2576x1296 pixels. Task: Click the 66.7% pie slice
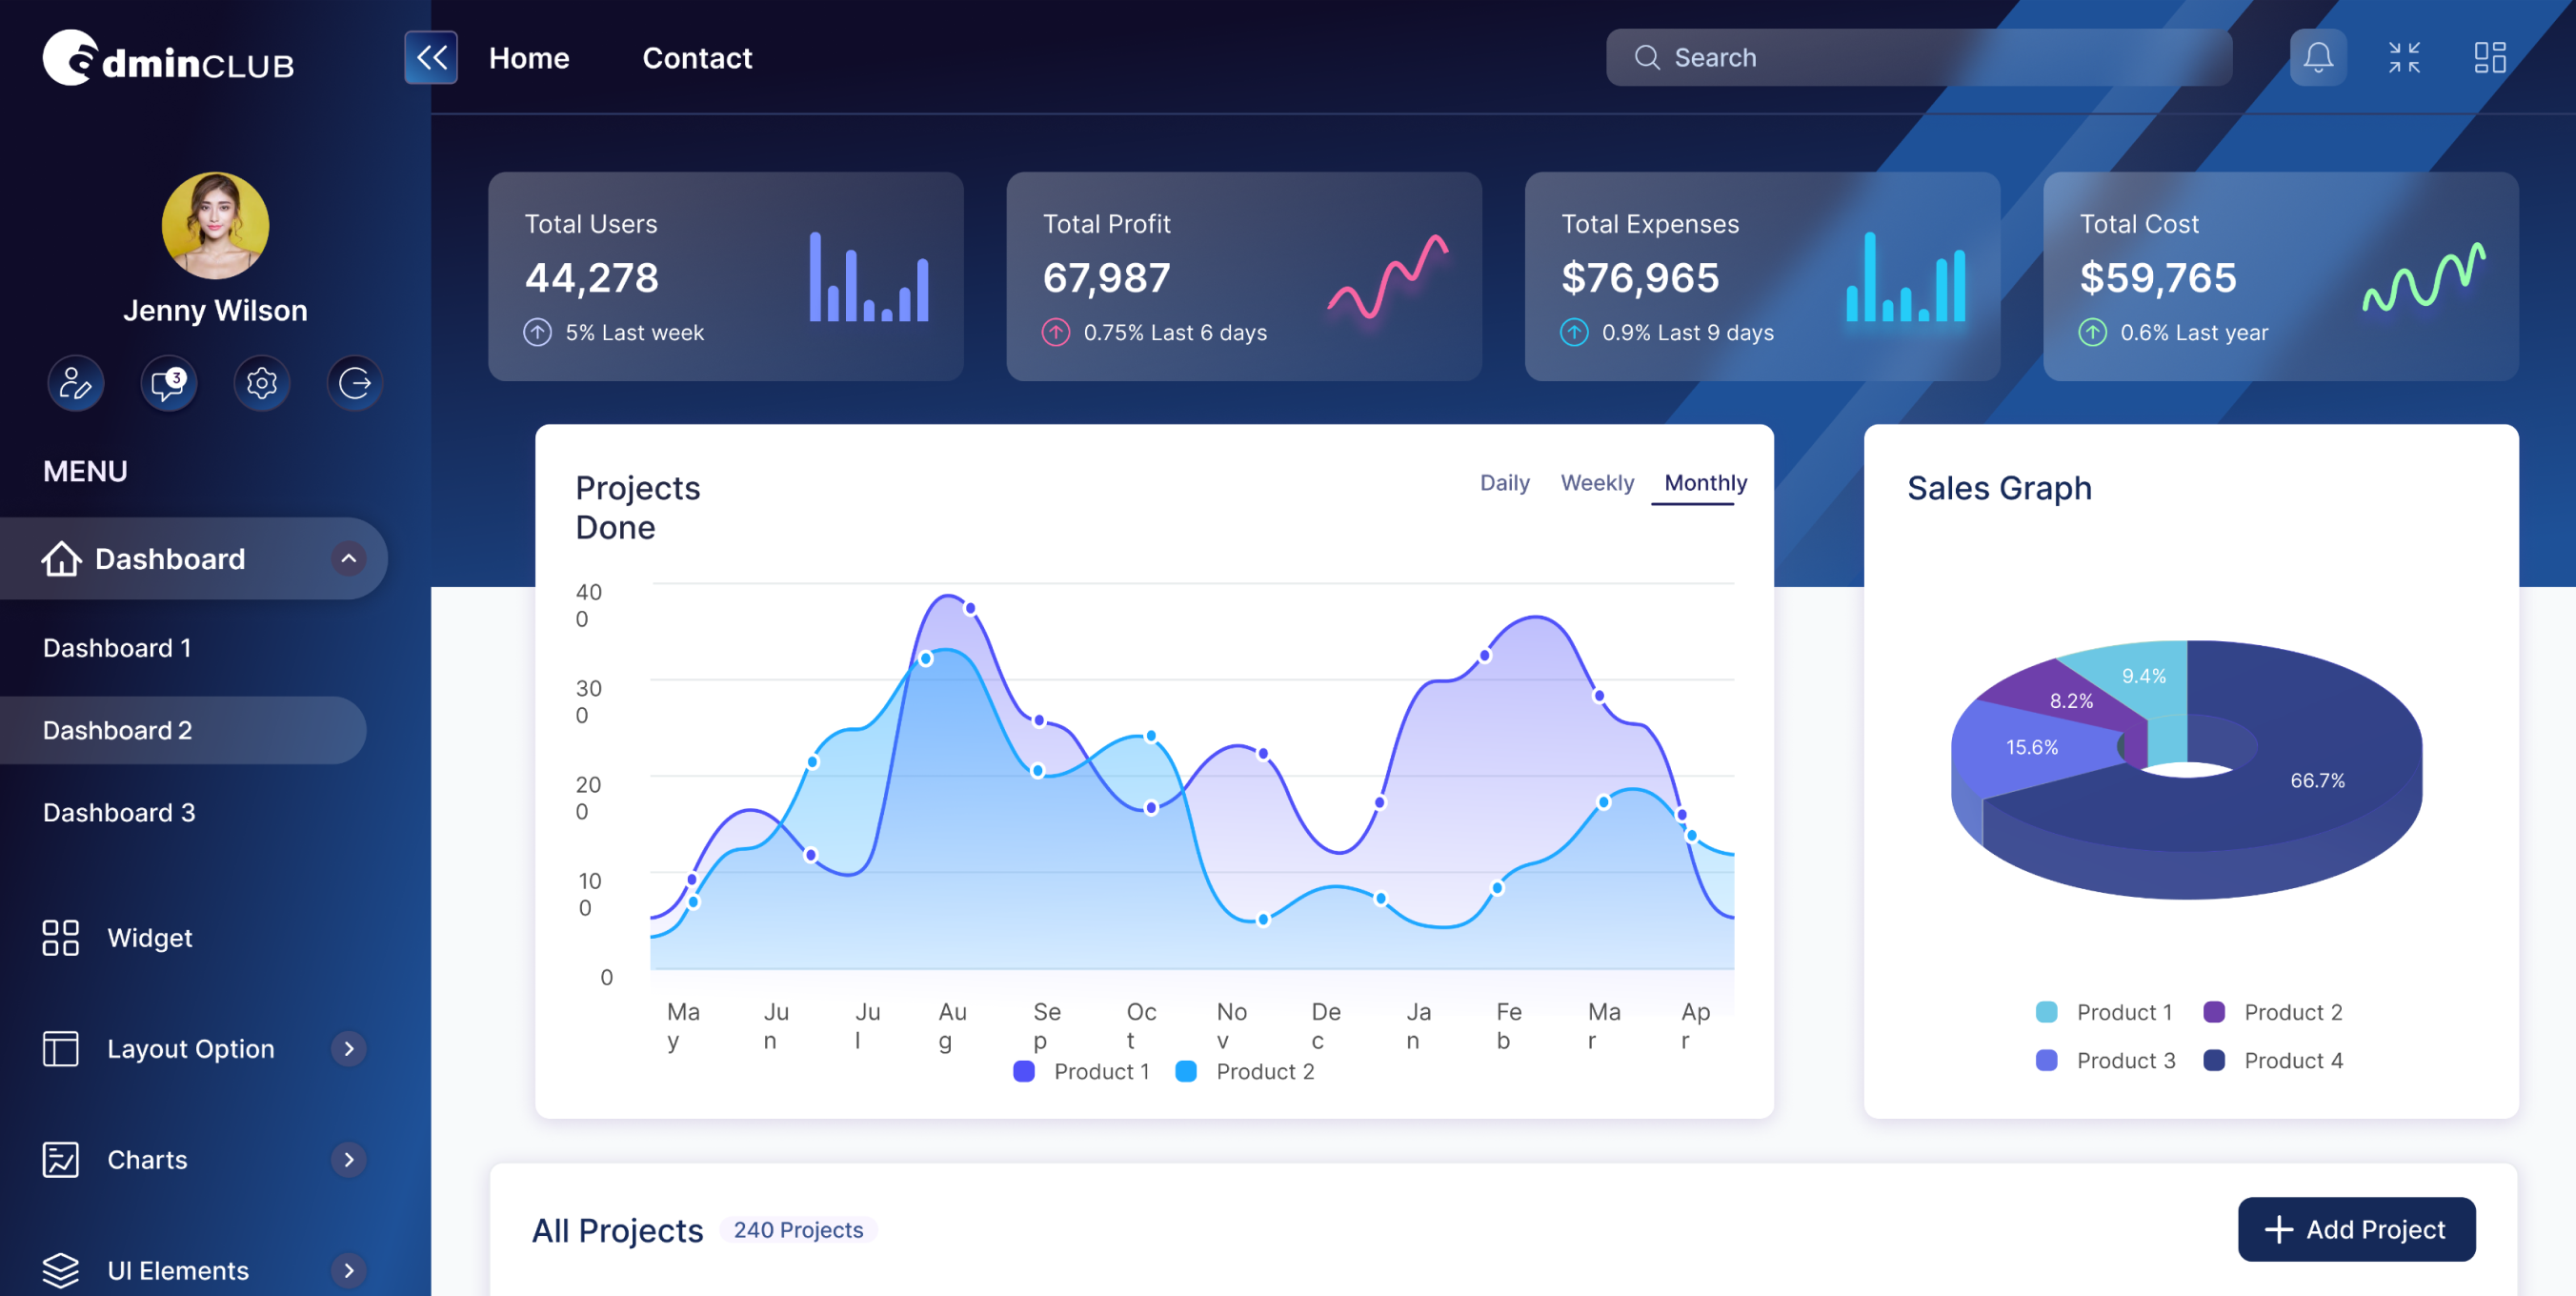click(2317, 780)
